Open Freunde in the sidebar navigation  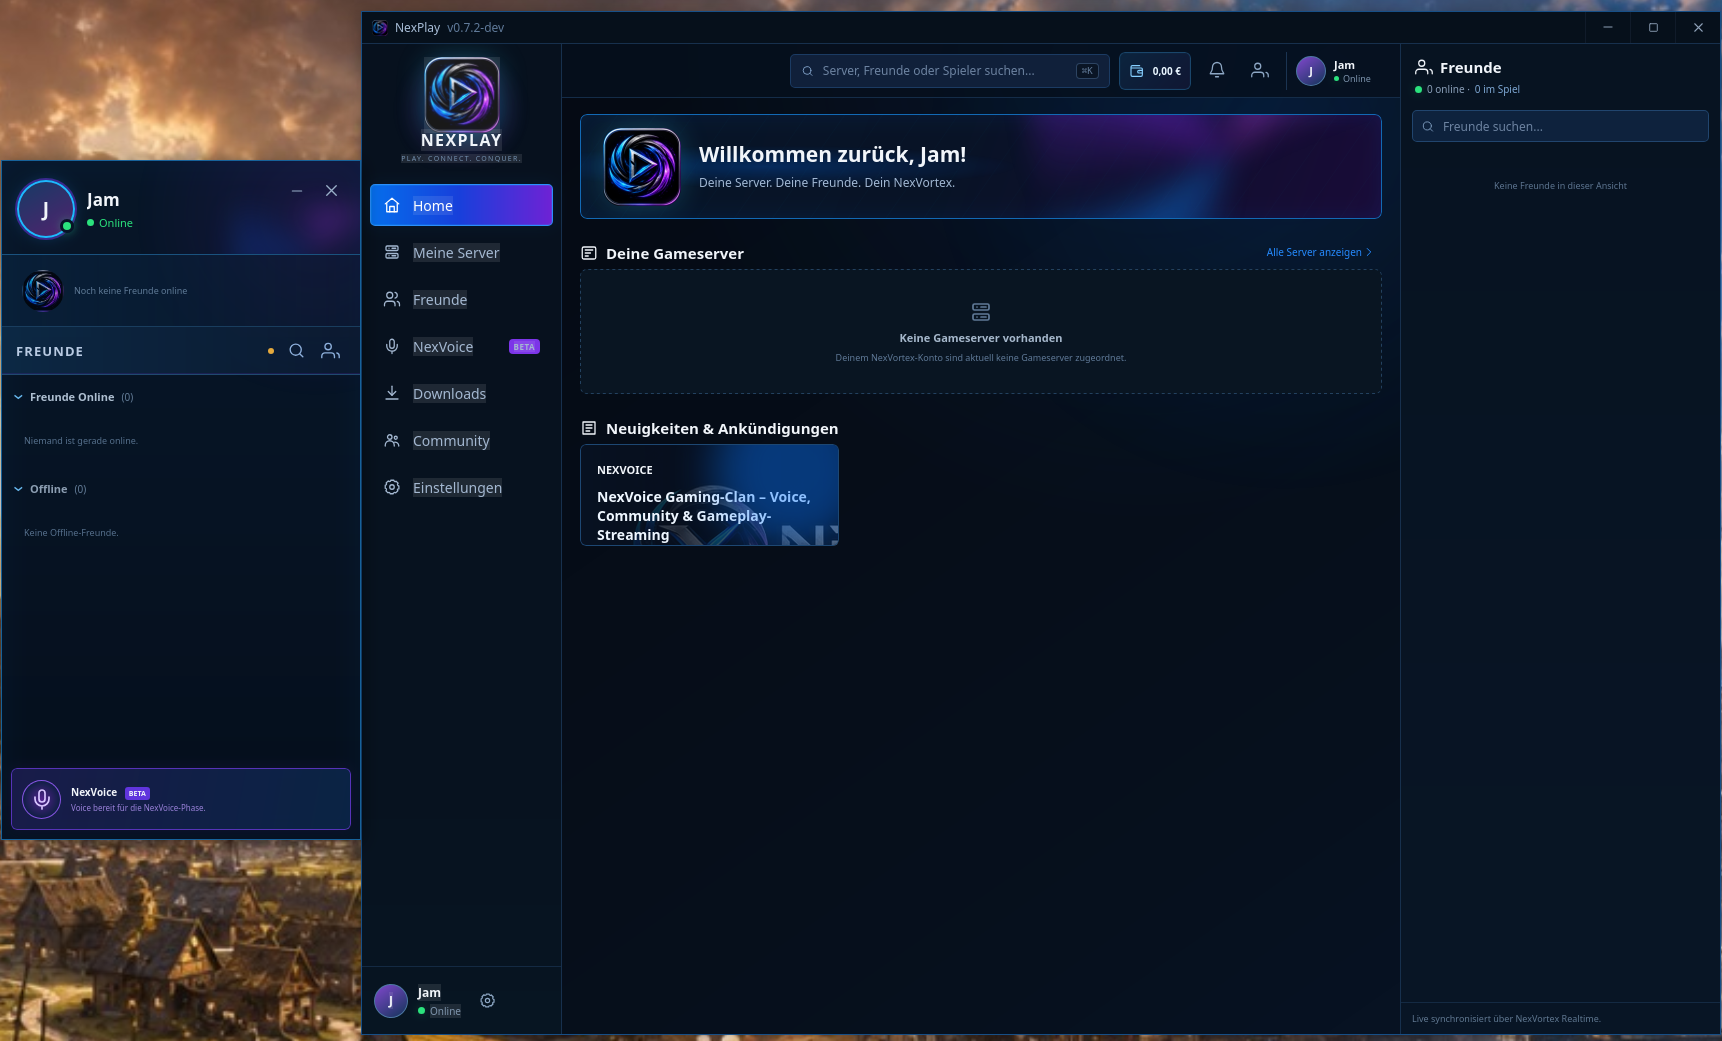[461, 300]
